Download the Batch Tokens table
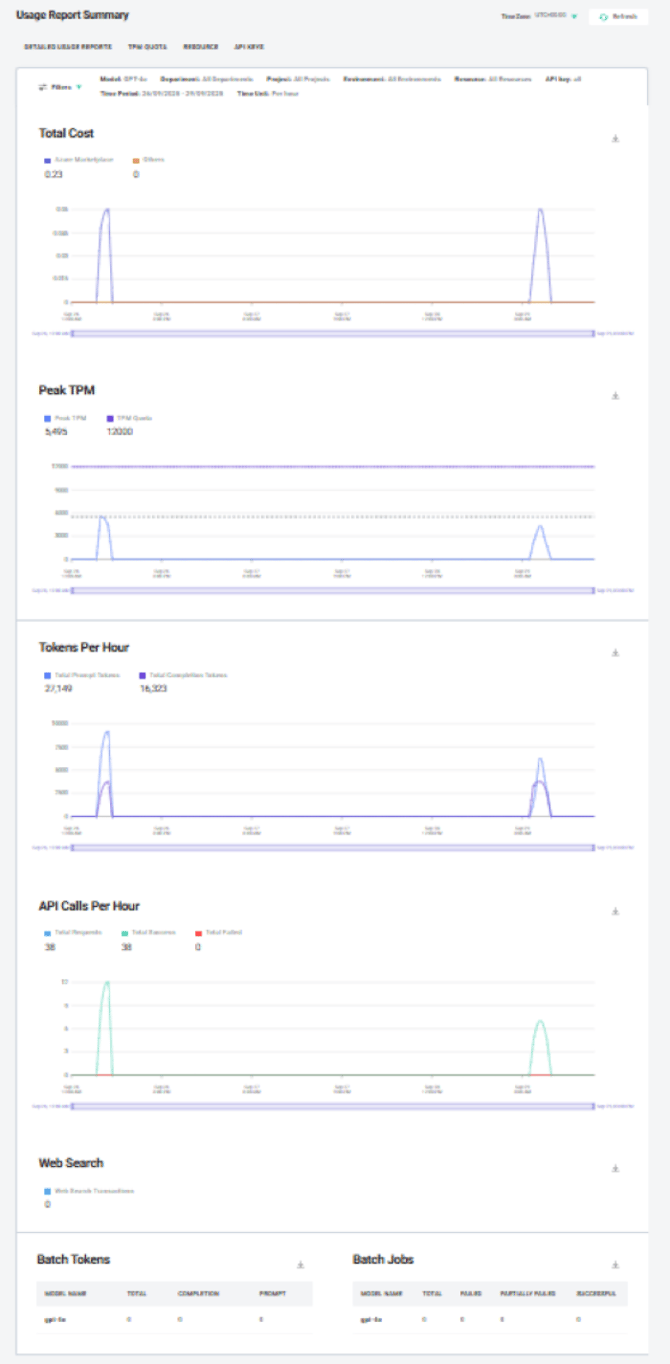Viewport: 670px width, 1364px height. pos(300,1265)
